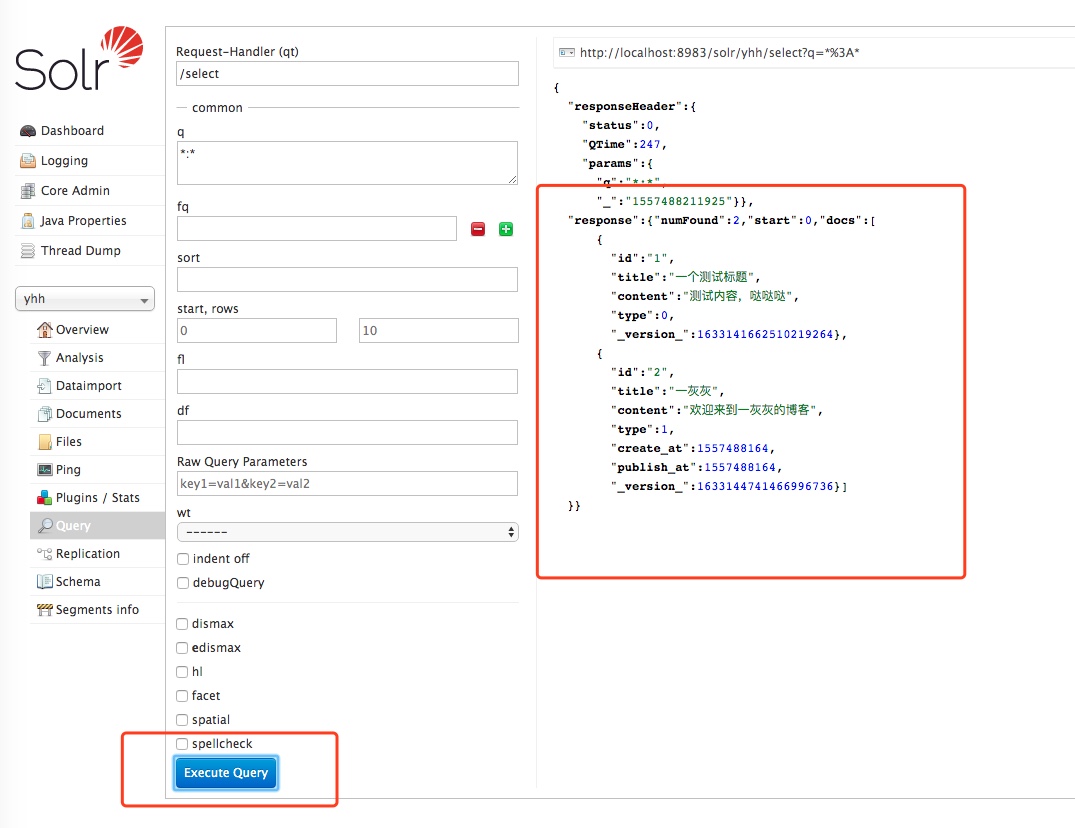View the Thread Dump
1075x828 pixels.
pyautogui.click(x=80, y=251)
